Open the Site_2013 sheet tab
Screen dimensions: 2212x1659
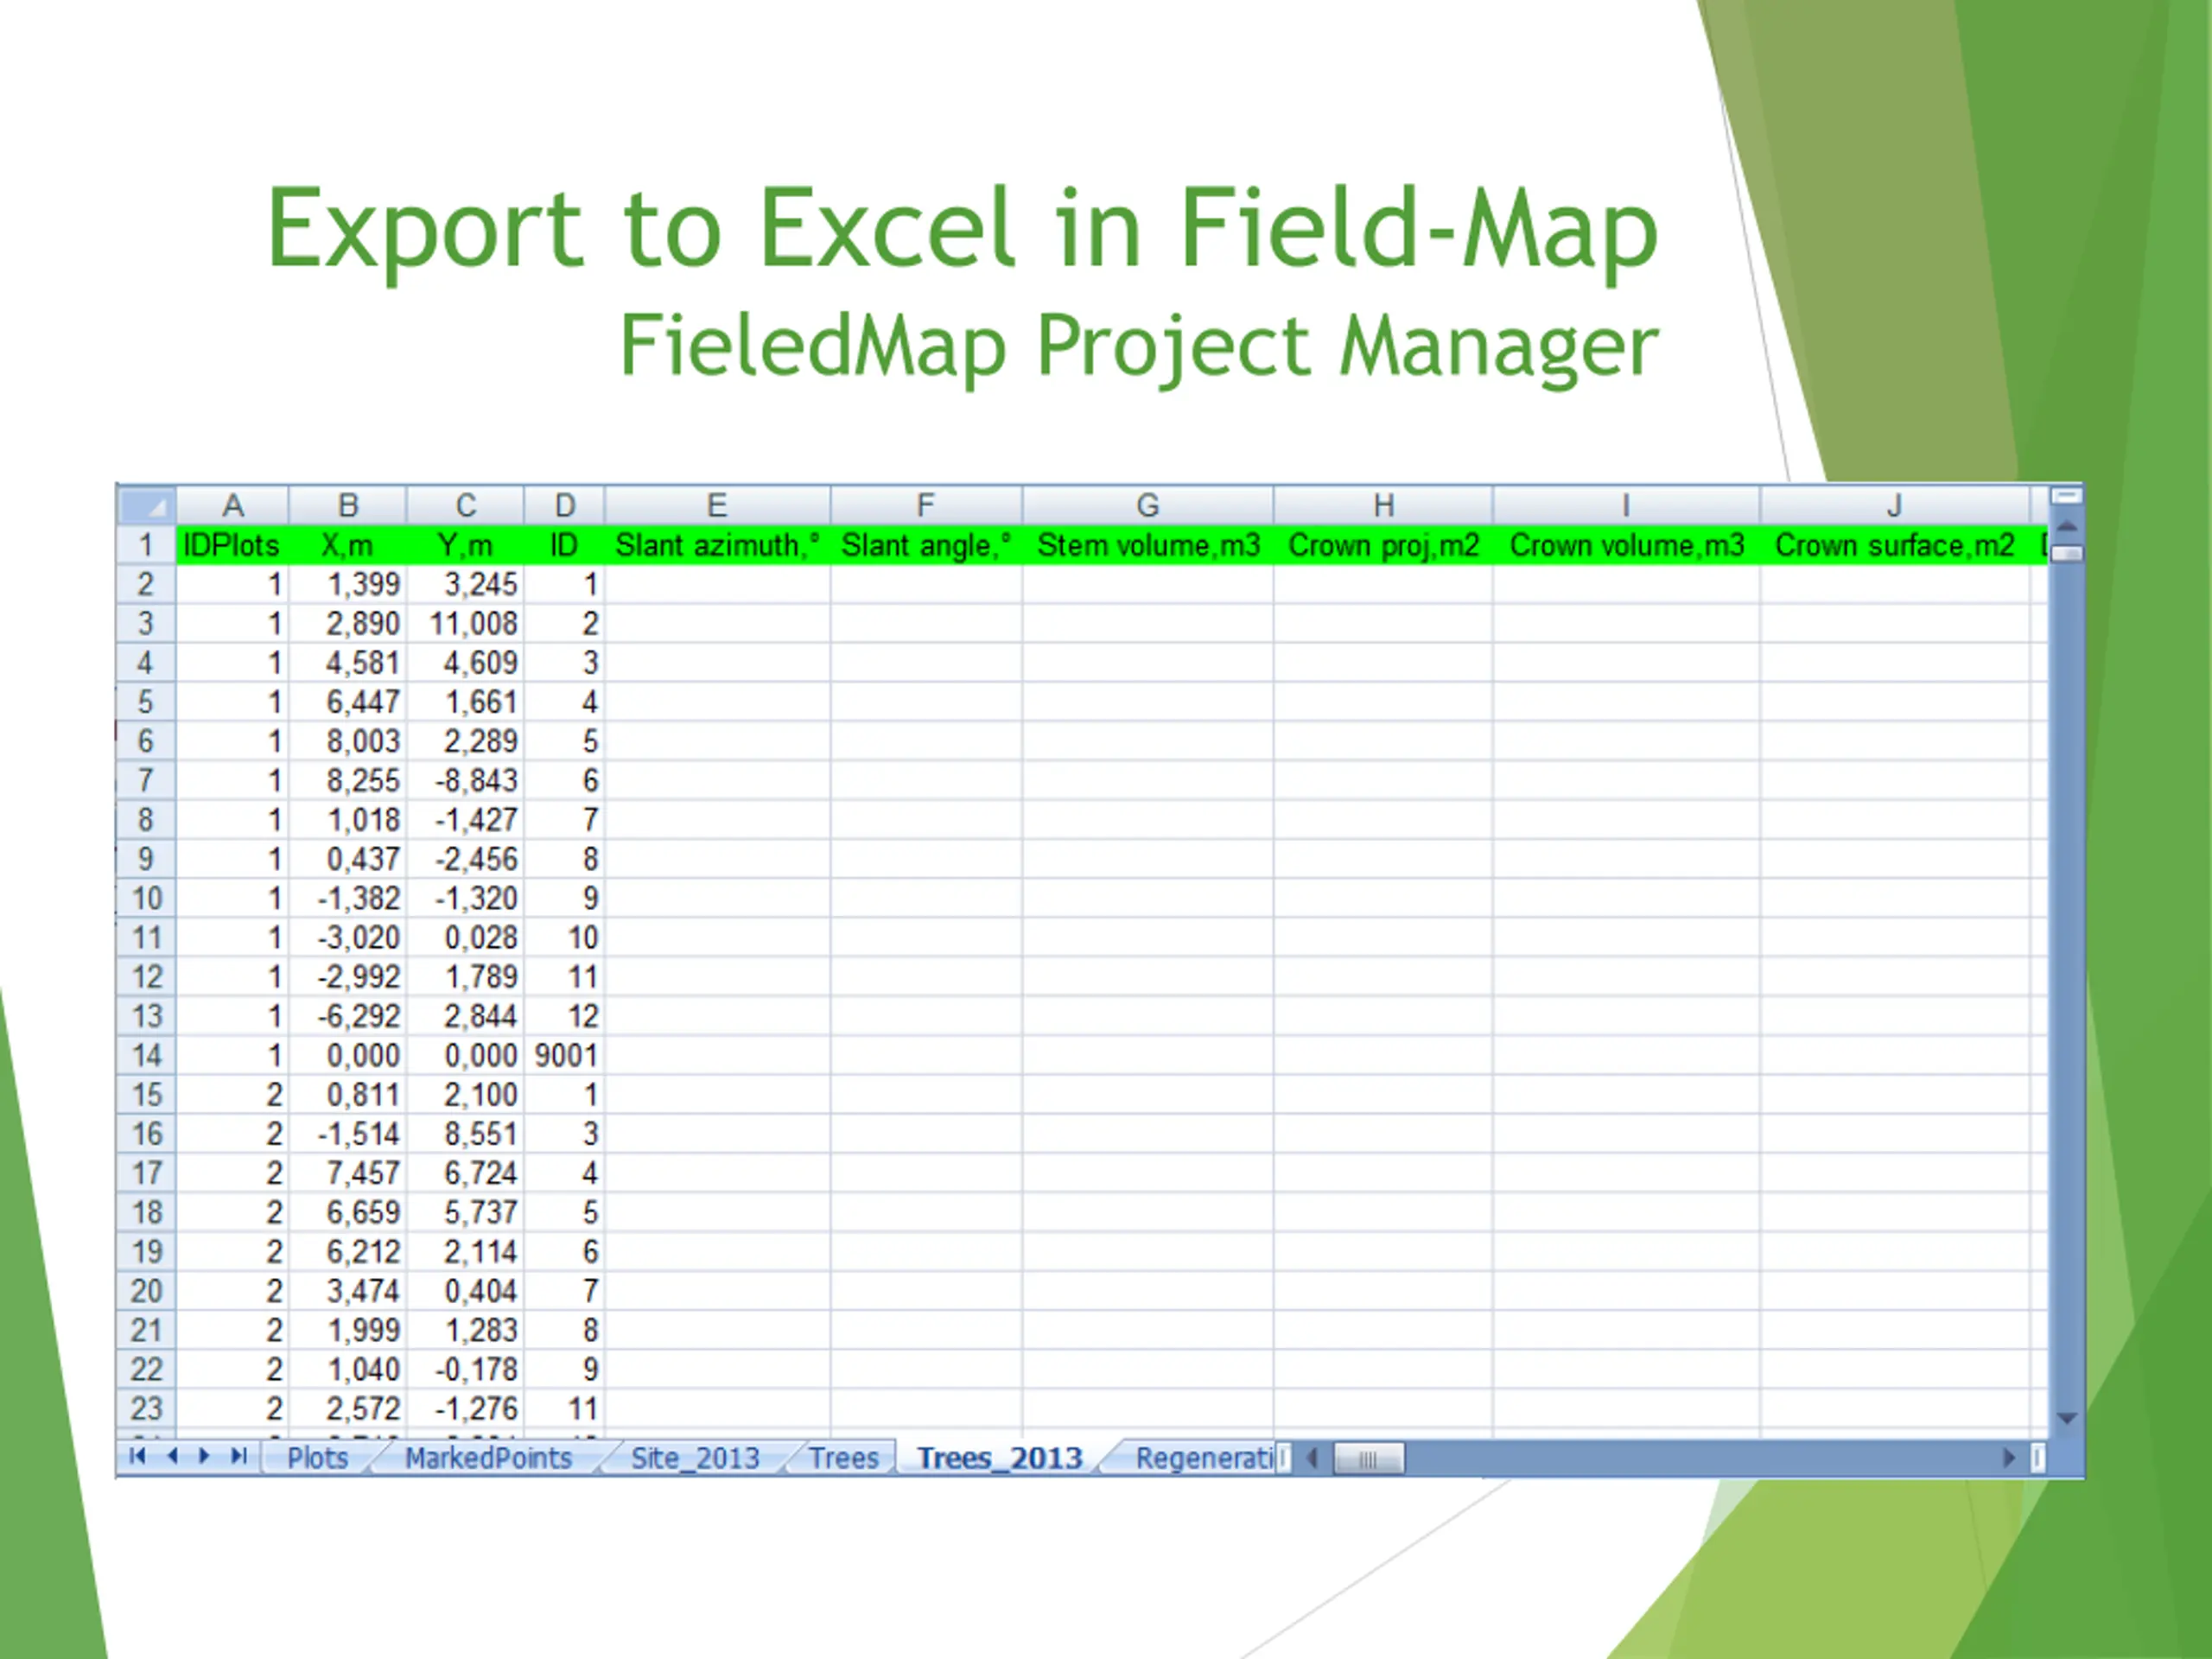click(695, 1458)
